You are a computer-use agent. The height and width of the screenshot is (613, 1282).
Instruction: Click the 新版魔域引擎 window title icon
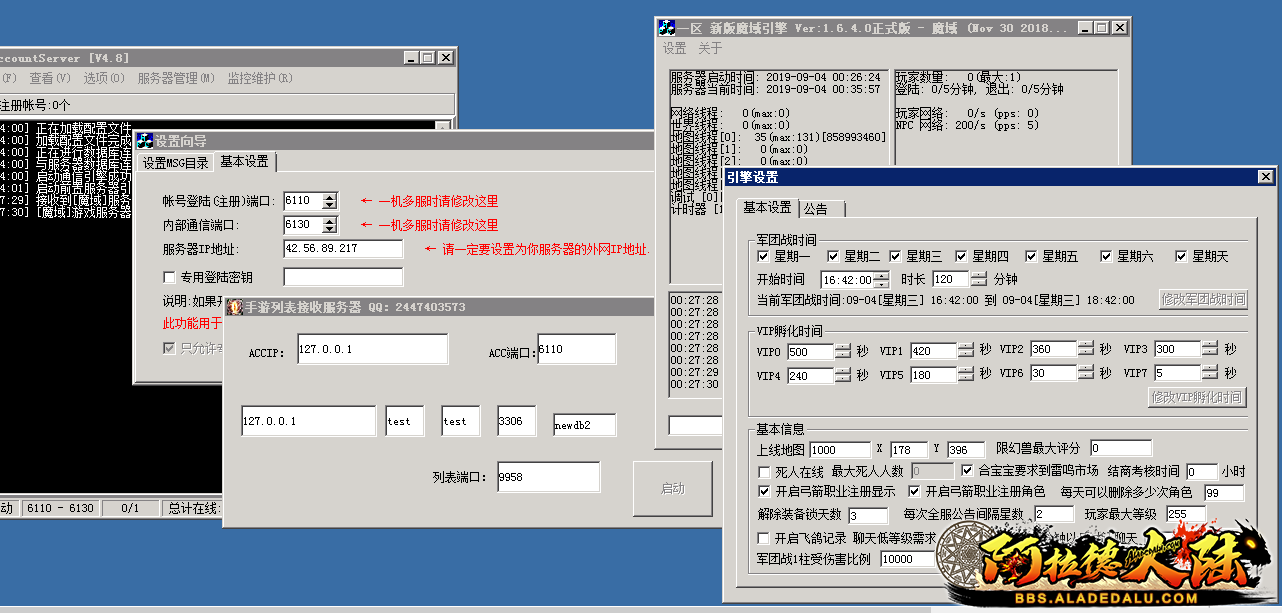pos(667,28)
